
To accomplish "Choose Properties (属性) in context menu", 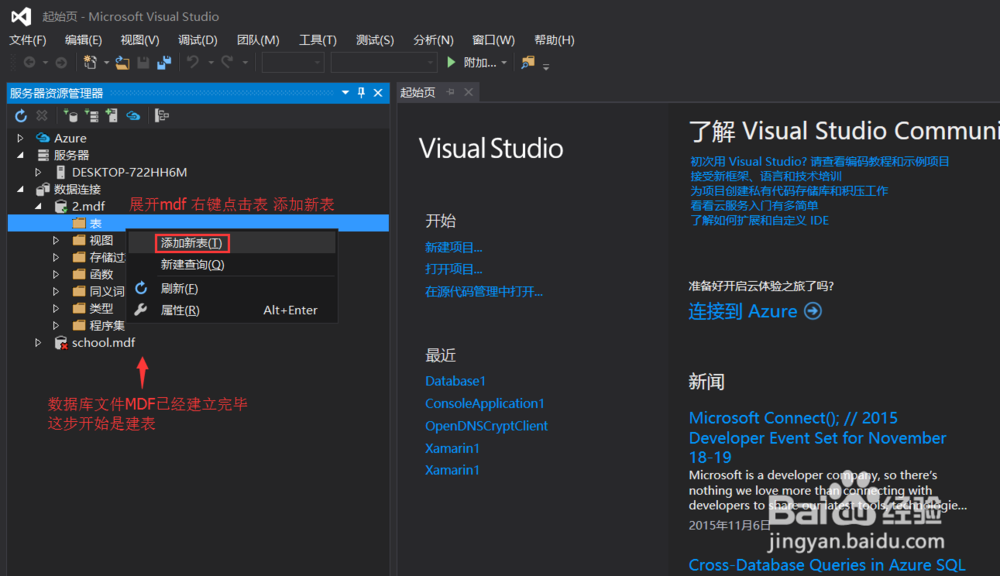I will pos(232,310).
